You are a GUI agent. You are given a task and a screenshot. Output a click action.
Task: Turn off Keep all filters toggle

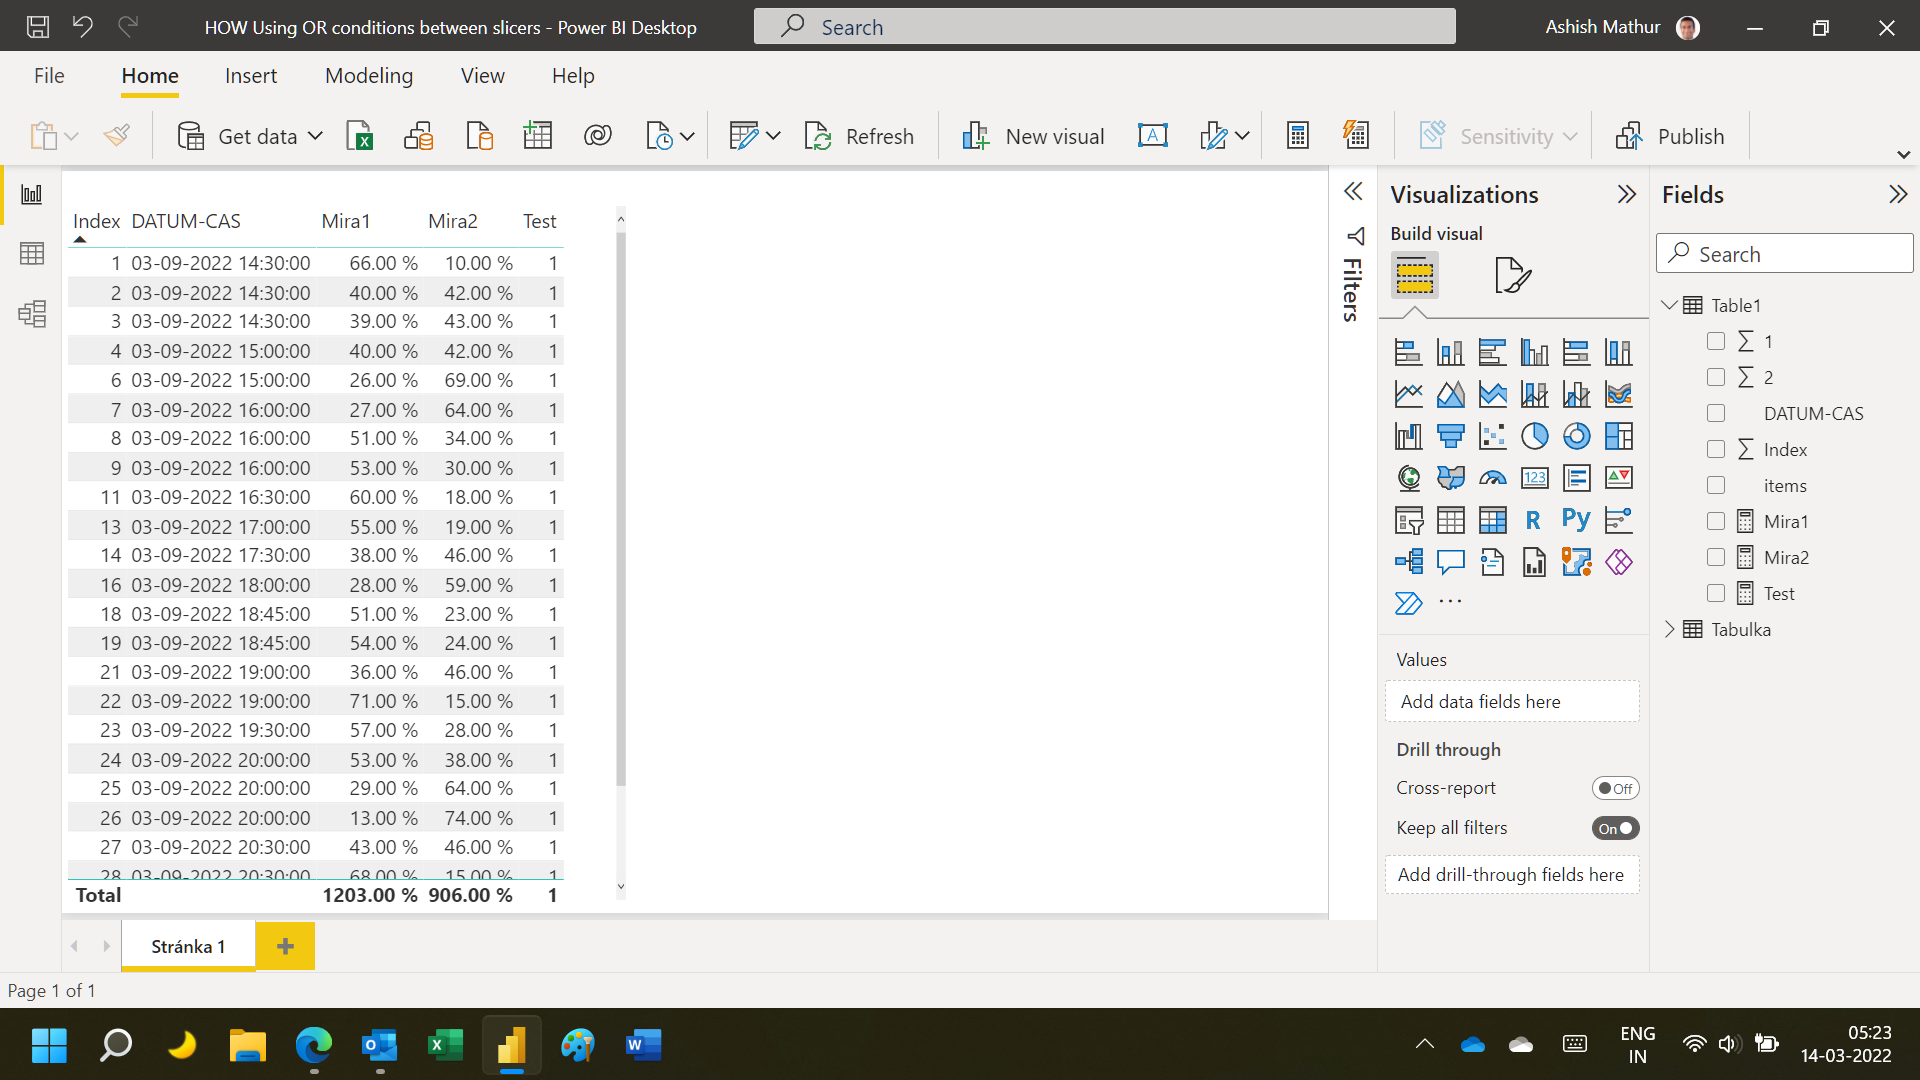point(1615,828)
